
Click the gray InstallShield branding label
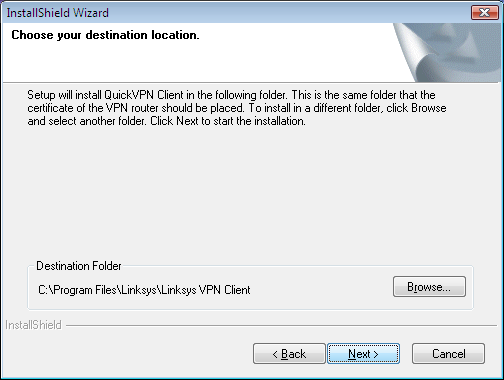[33, 325]
